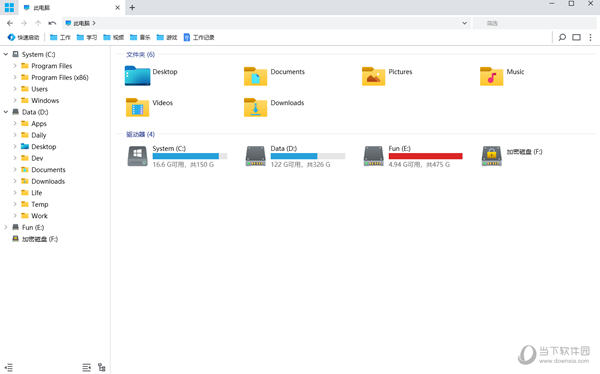600x374 pixels.
Task: Go forward with the right arrow
Action: click(24, 23)
